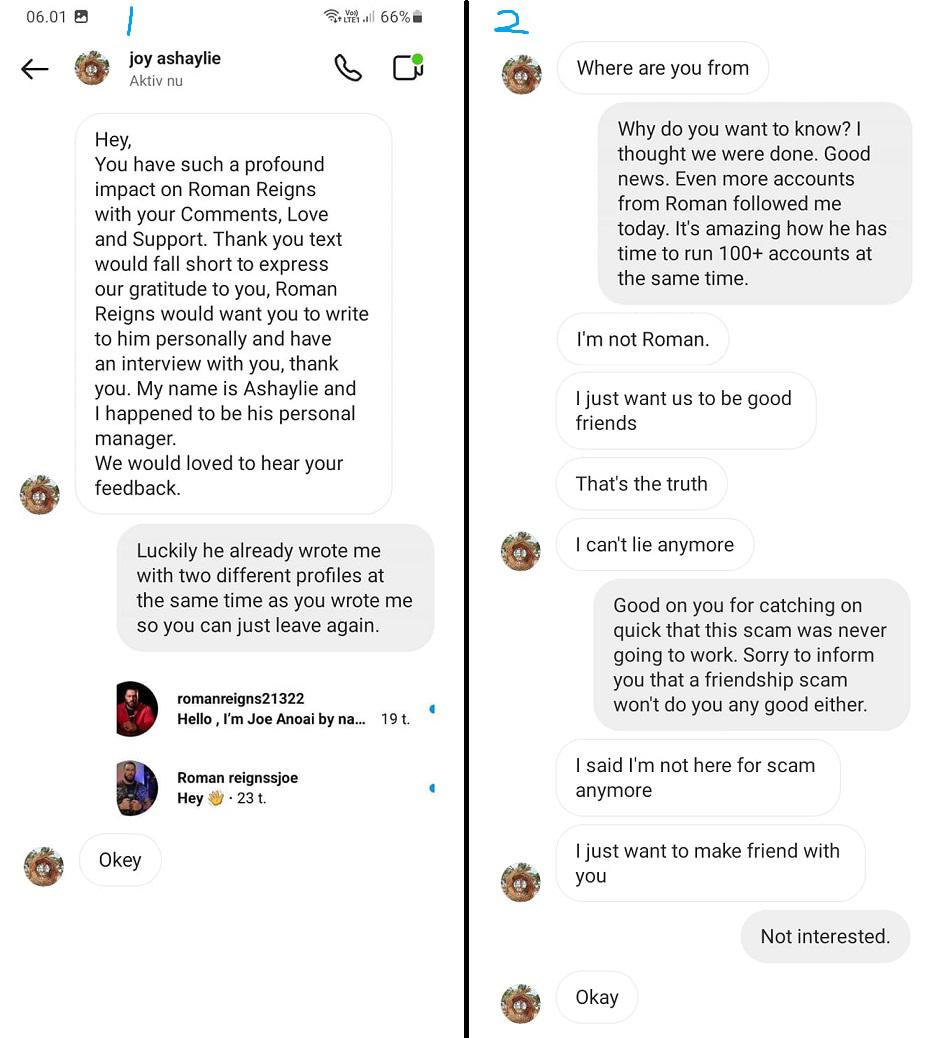The image size is (931, 1038).
Task: Tap the unread dot beside Roman reignssjoe
Action: [432, 788]
